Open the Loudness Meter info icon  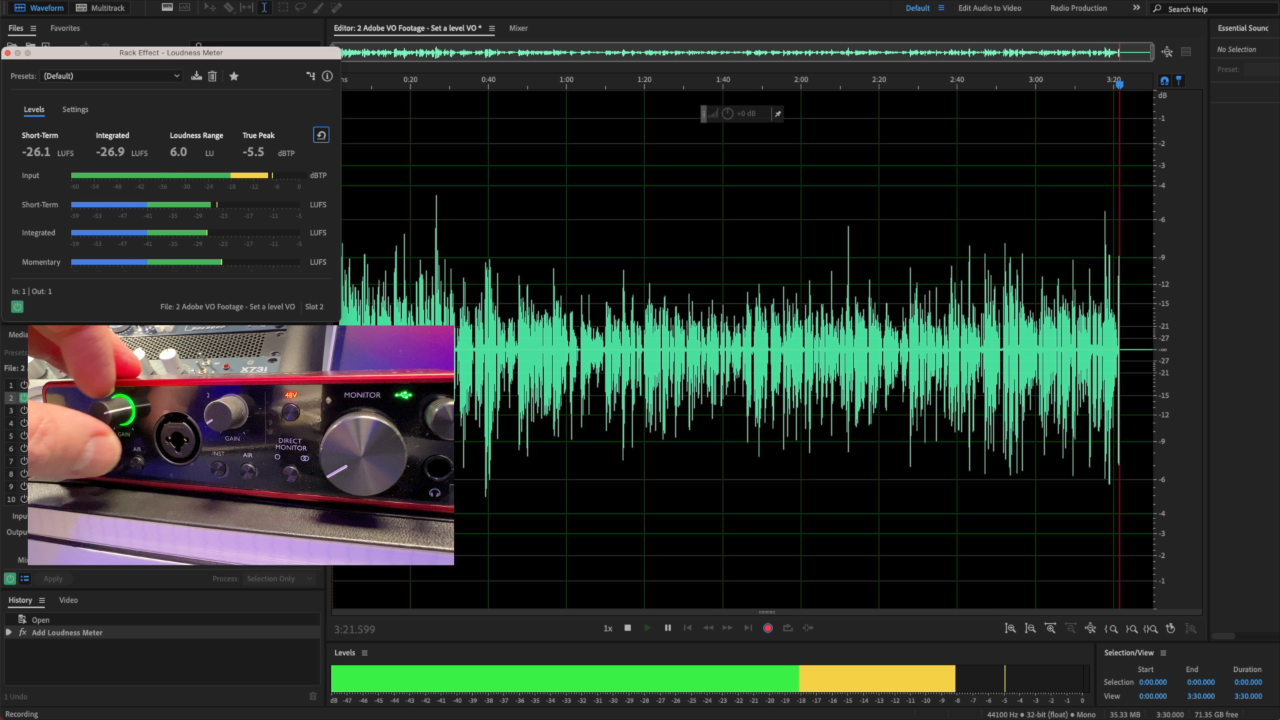coord(327,76)
